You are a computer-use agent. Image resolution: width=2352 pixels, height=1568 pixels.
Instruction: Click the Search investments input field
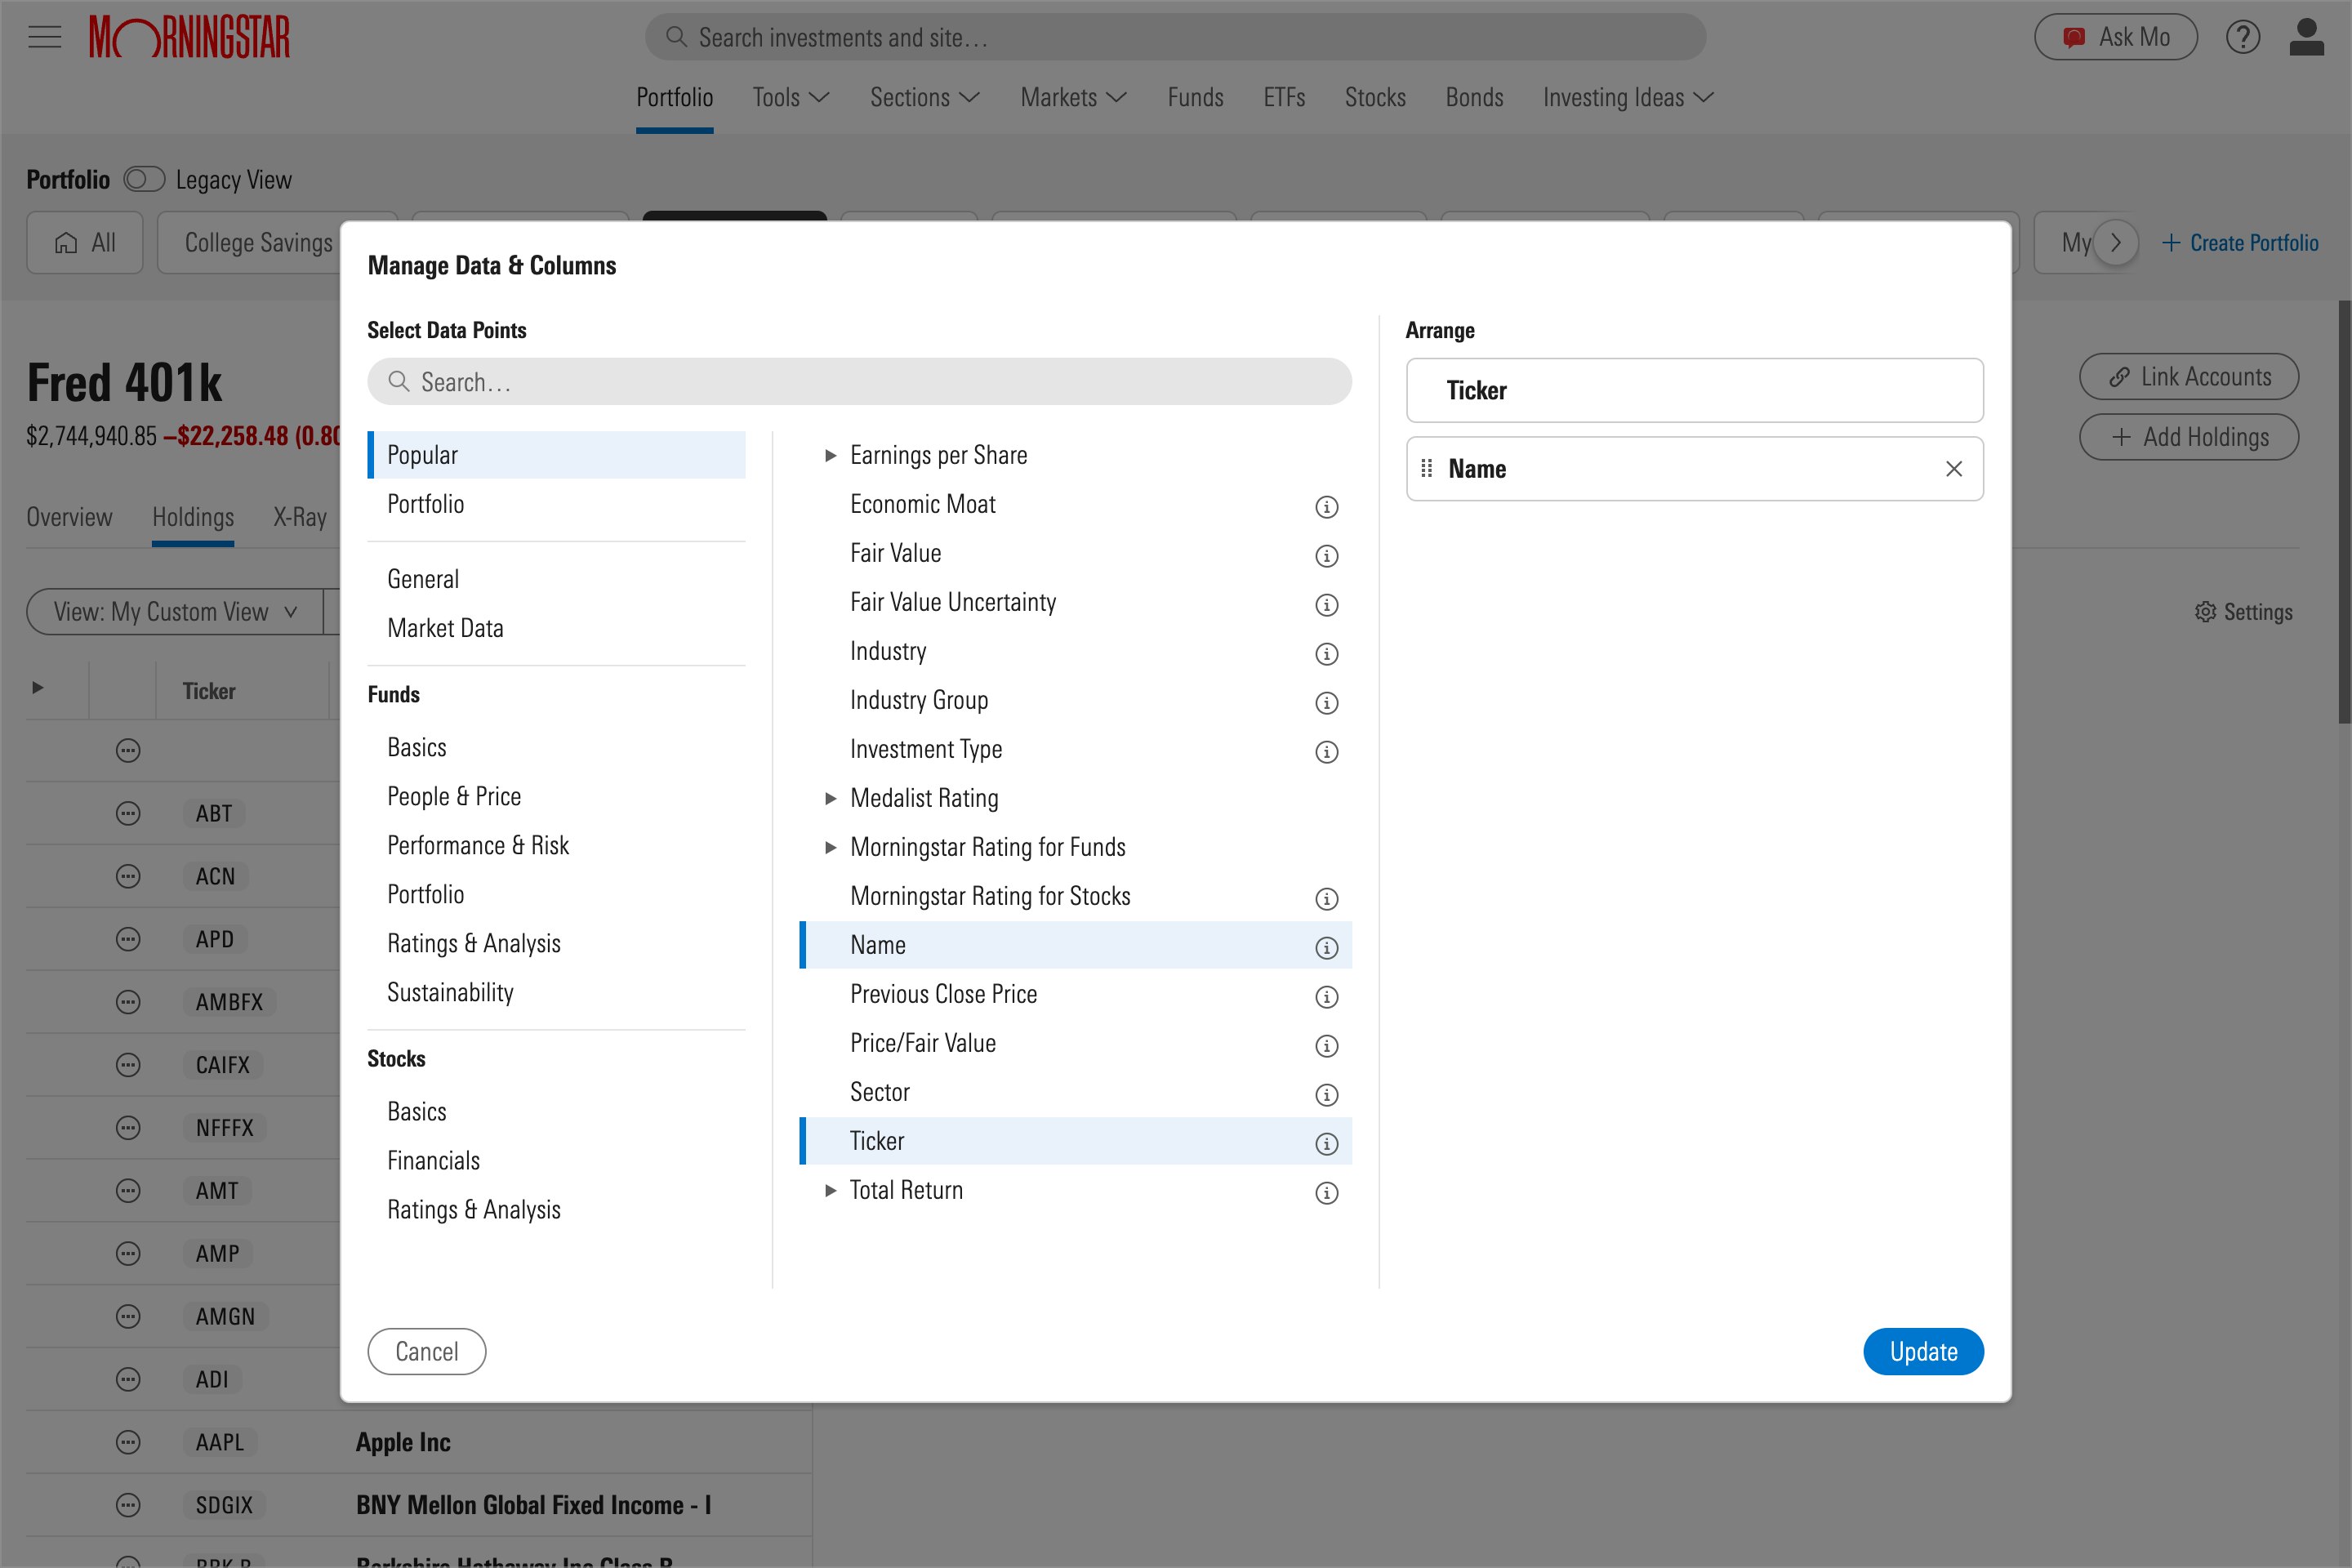[1176, 35]
